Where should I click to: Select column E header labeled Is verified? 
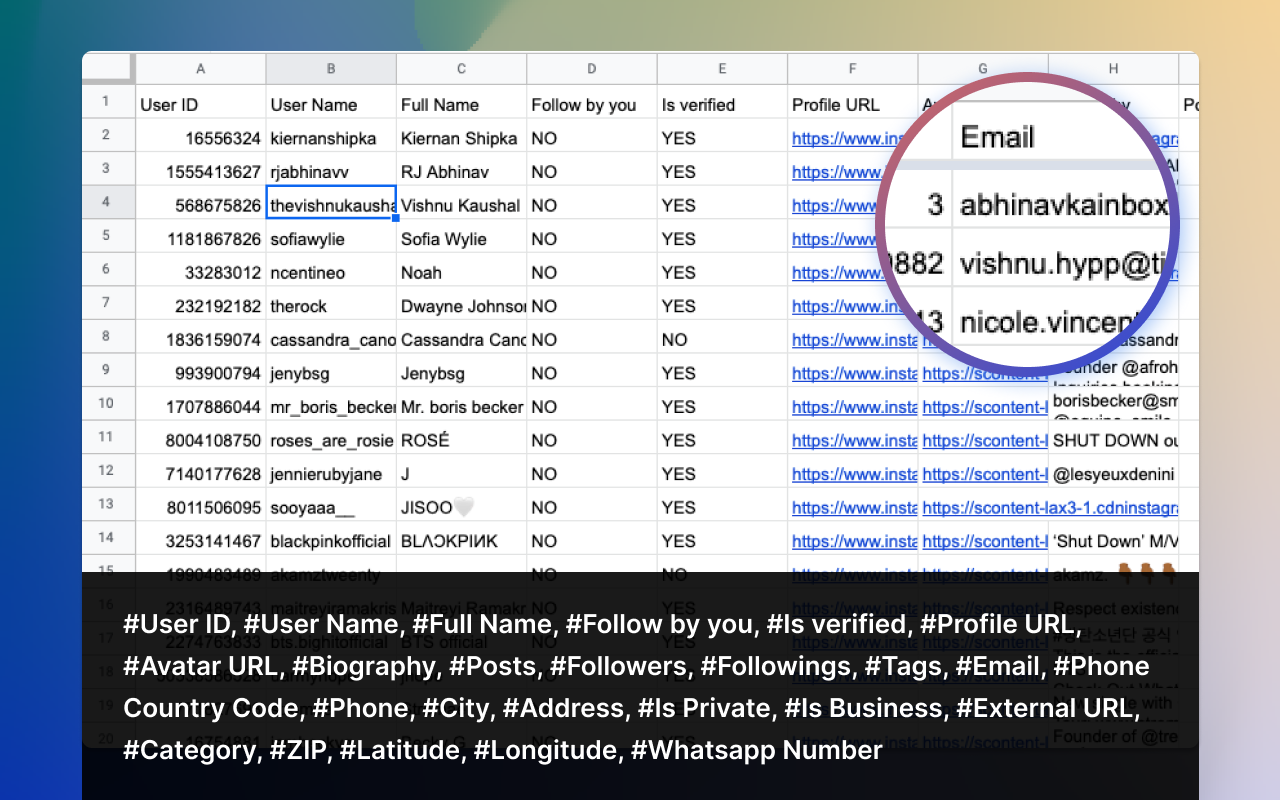(x=722, y=68)
